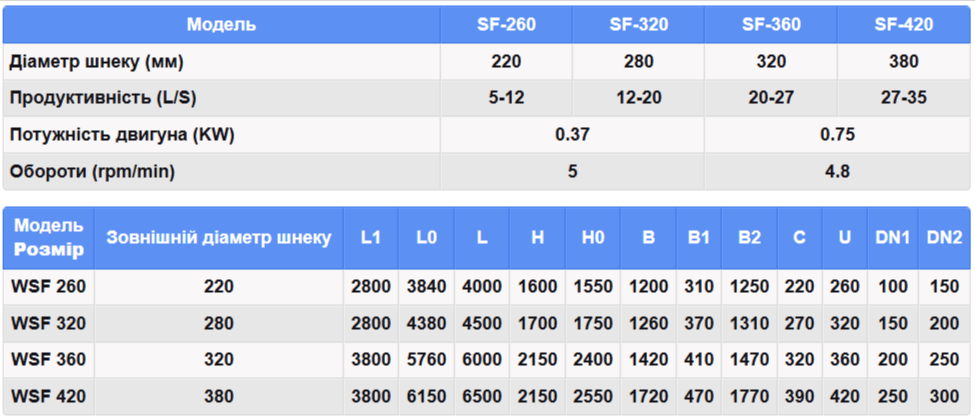Image resolution: width=975 pixels, height=420 pixels.
Task: Click the WSF 420 row label
Action: pyautogui.click(x=49, y=396)
